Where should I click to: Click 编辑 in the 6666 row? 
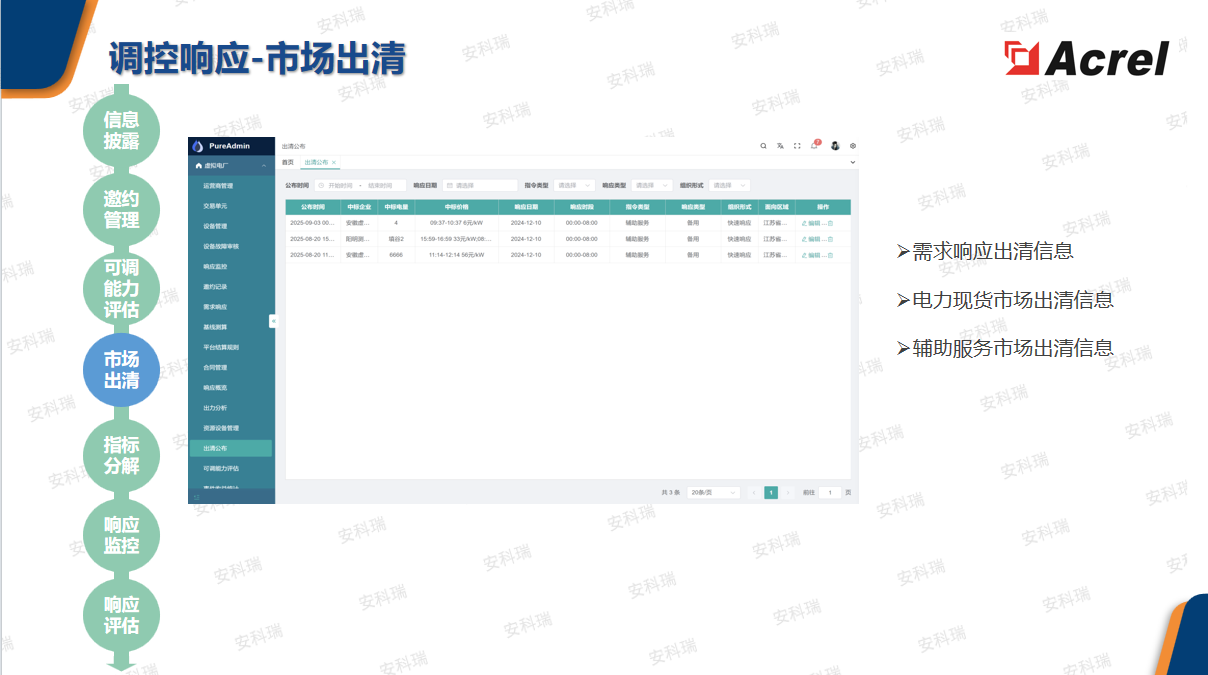811,255
